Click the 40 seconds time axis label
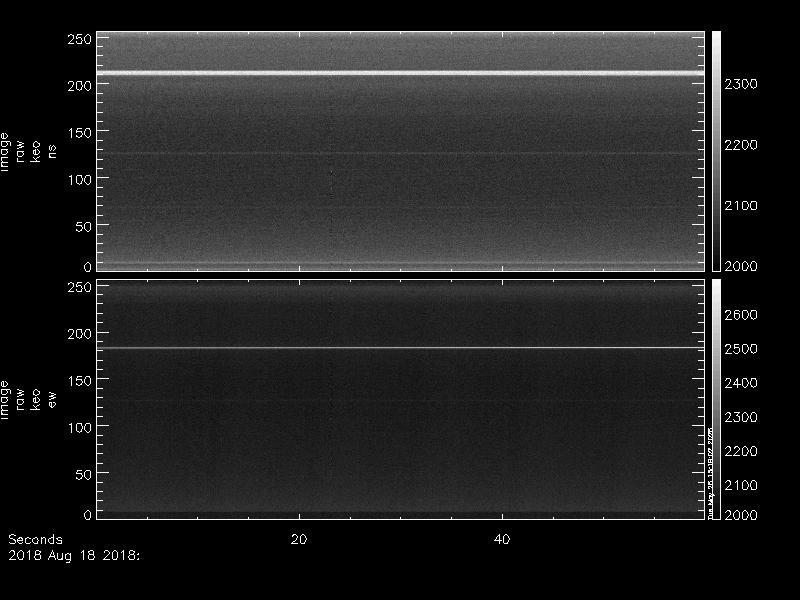The image size is (800, 600). coord(502,539)
